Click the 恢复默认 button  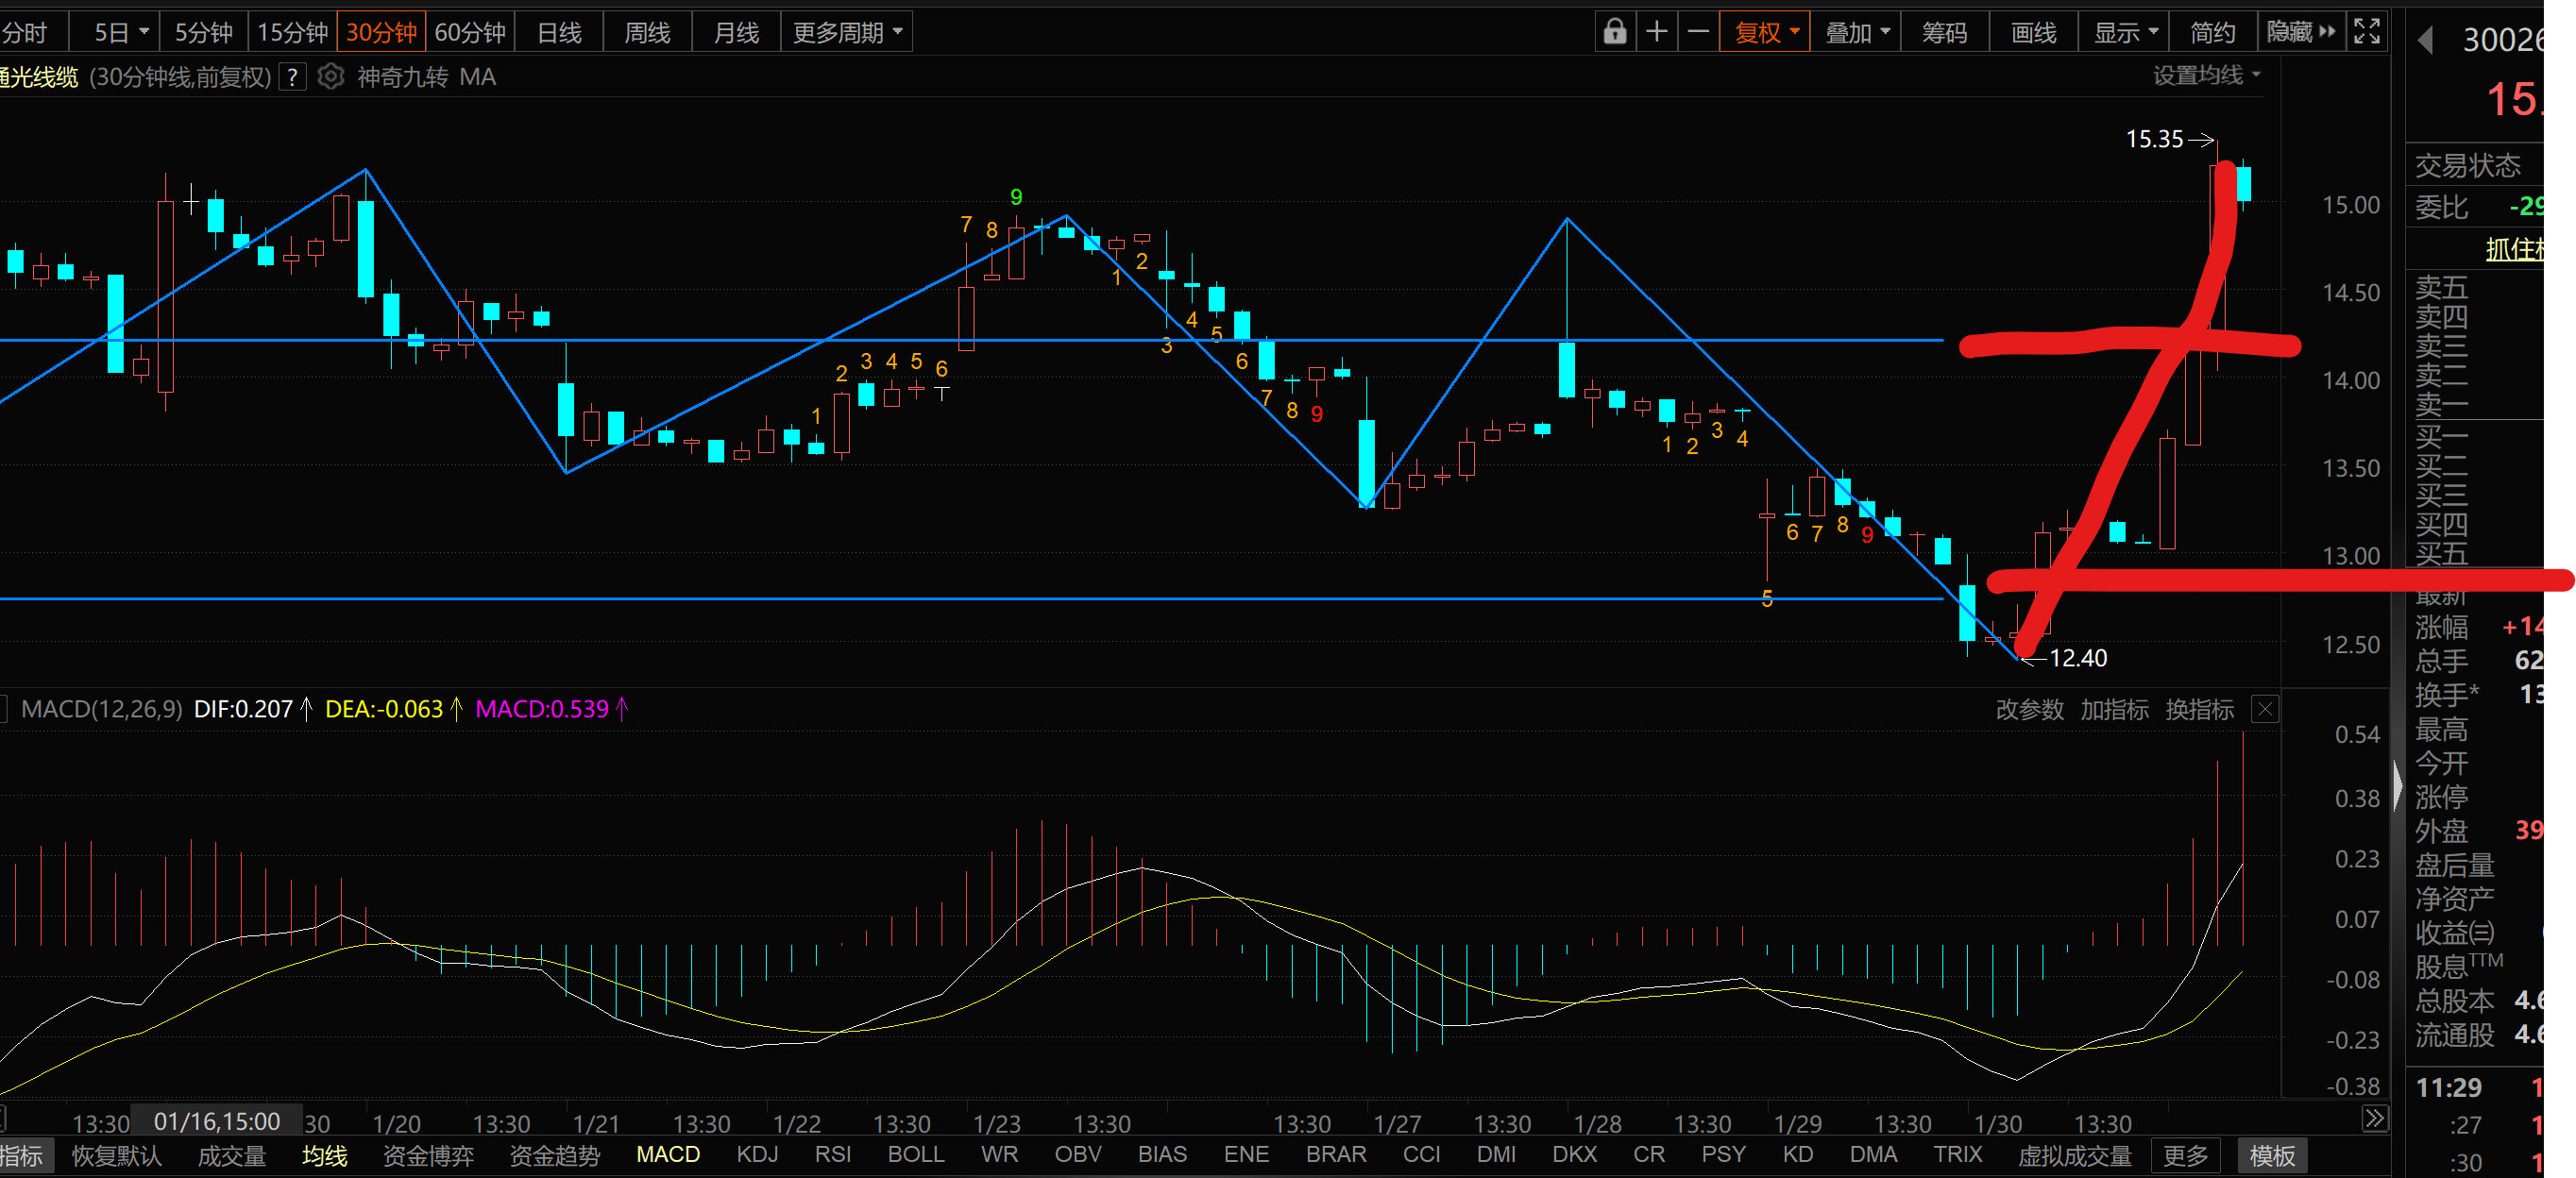pyautogui.click(x=117, y=1155)
